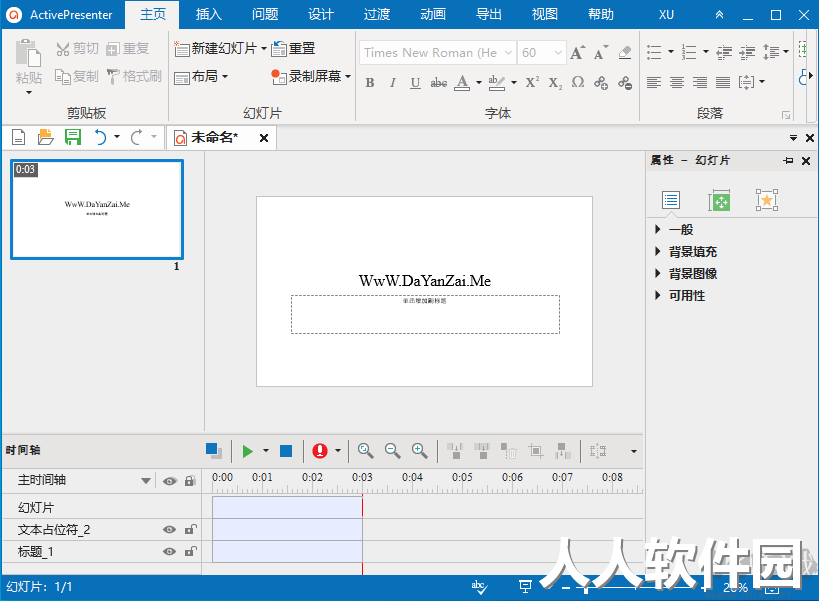
Task: Open the Interactivity star tab icon
Action: point(767,201)
